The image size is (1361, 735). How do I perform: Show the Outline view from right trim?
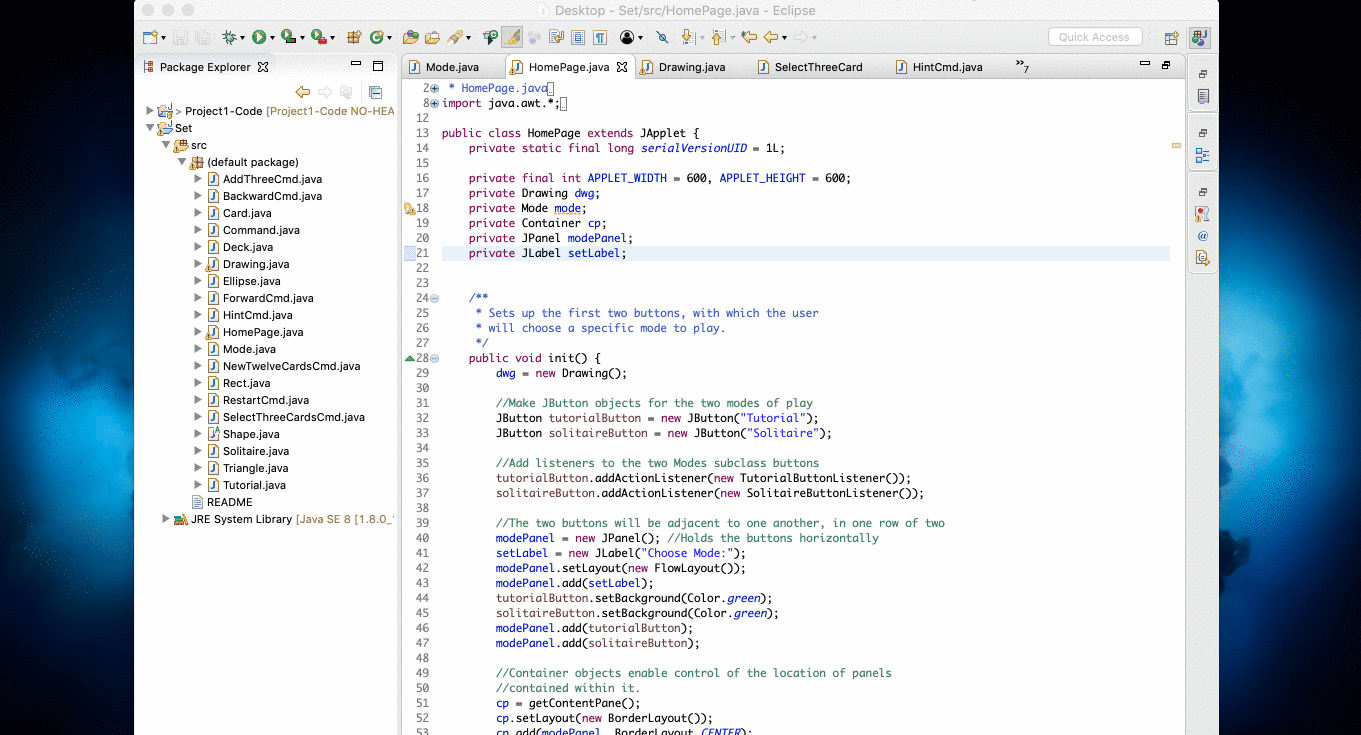pos(1202,156)
